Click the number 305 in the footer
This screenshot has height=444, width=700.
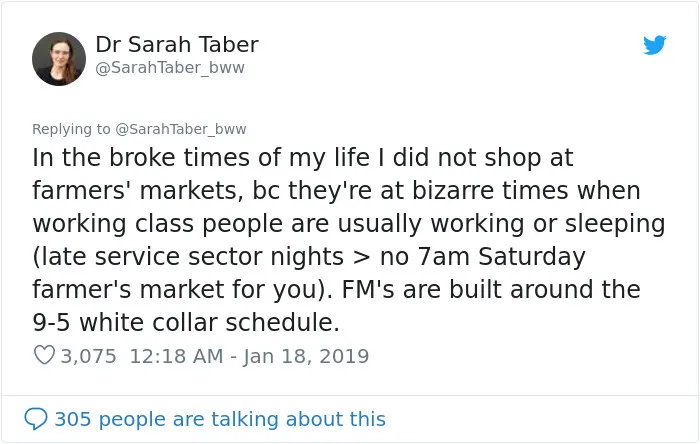click(x=73, y=419)
